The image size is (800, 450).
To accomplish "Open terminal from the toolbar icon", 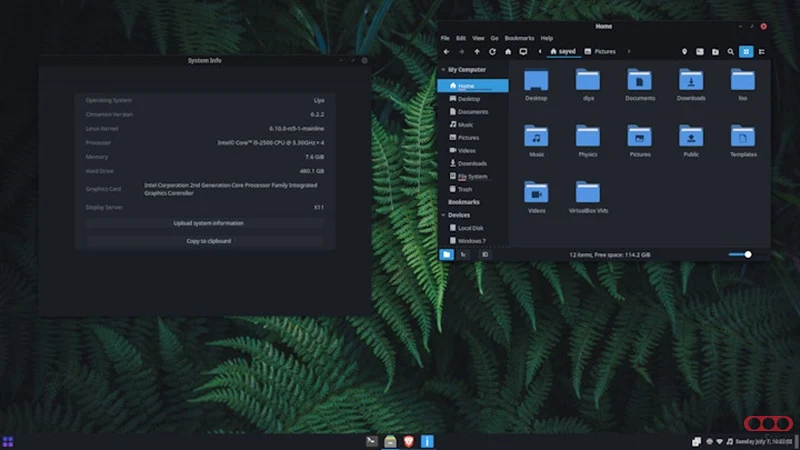I will tap(700, 51).
